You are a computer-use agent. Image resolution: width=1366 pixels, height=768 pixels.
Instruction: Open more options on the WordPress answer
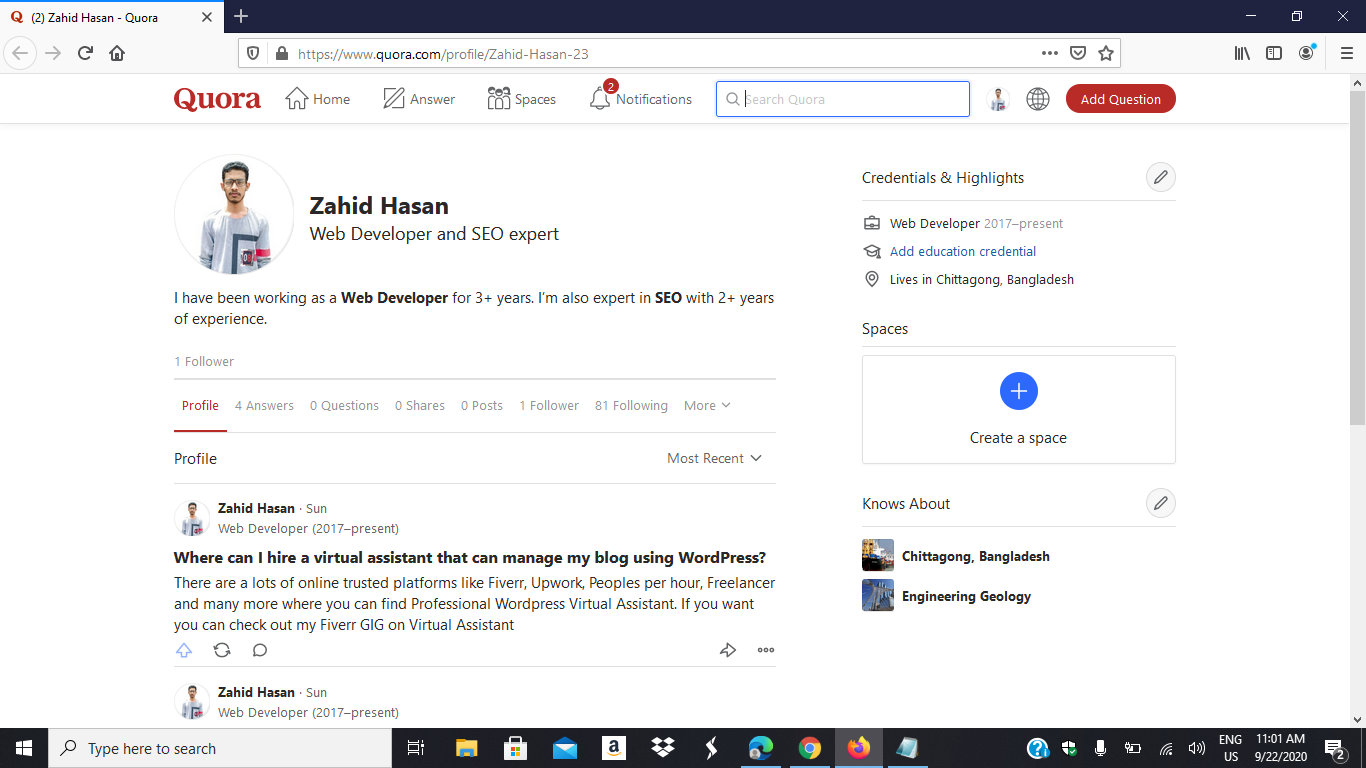click(x=766, y=650)
